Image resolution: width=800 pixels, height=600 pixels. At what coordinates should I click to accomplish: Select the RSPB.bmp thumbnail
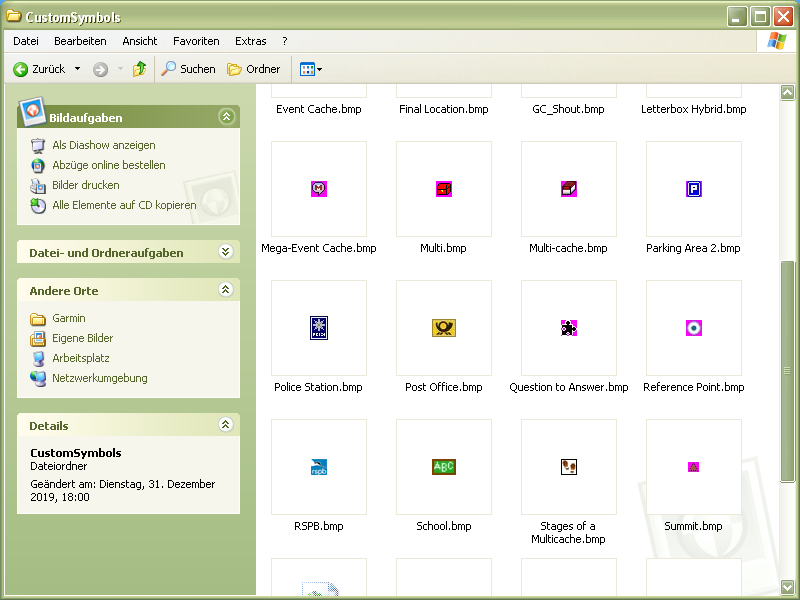pyautogui.click(x=319, y=467)
